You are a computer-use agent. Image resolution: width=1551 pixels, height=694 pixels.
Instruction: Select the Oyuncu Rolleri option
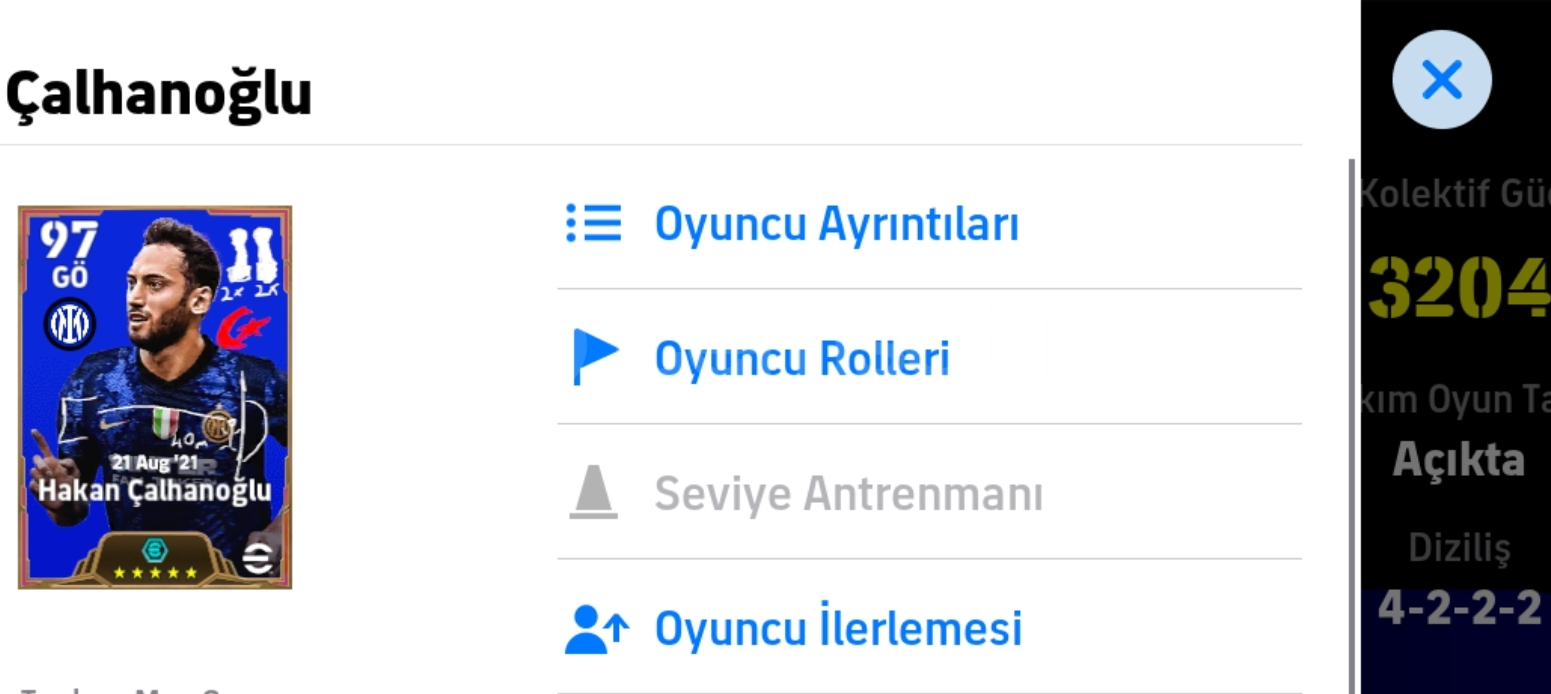point(801,359)
